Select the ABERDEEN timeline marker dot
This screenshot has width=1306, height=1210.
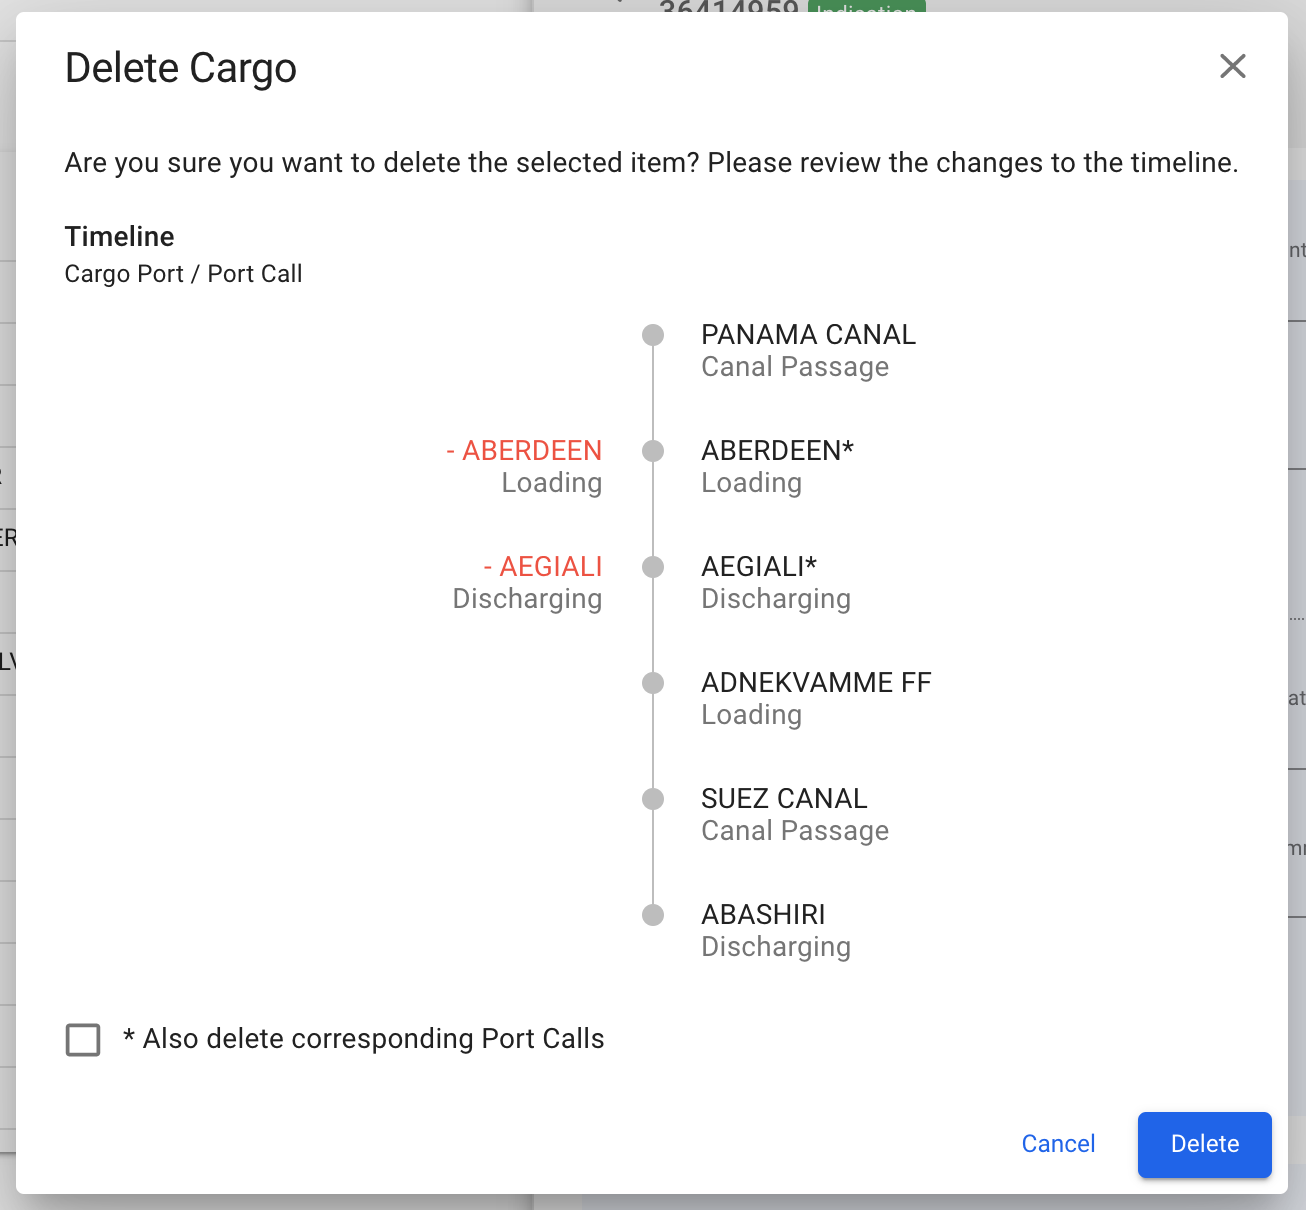(653, 451)
